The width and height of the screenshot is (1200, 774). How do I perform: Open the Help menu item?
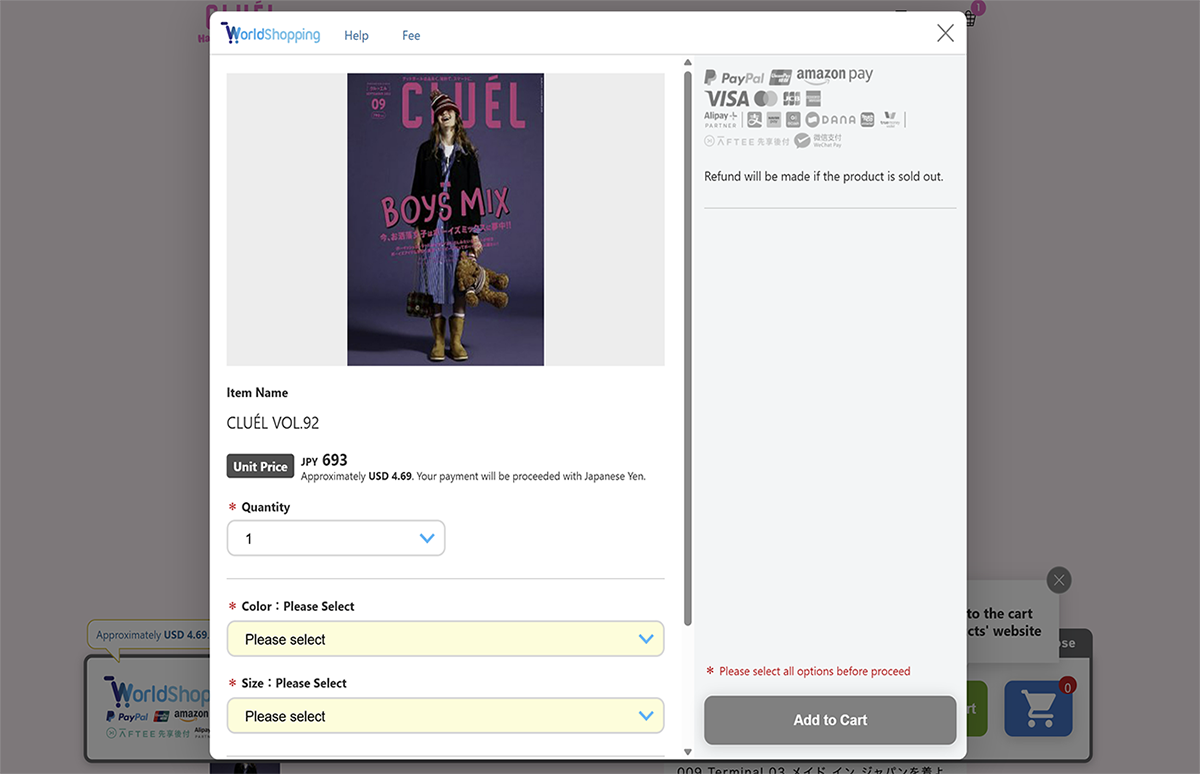click(x=356, y=35)
